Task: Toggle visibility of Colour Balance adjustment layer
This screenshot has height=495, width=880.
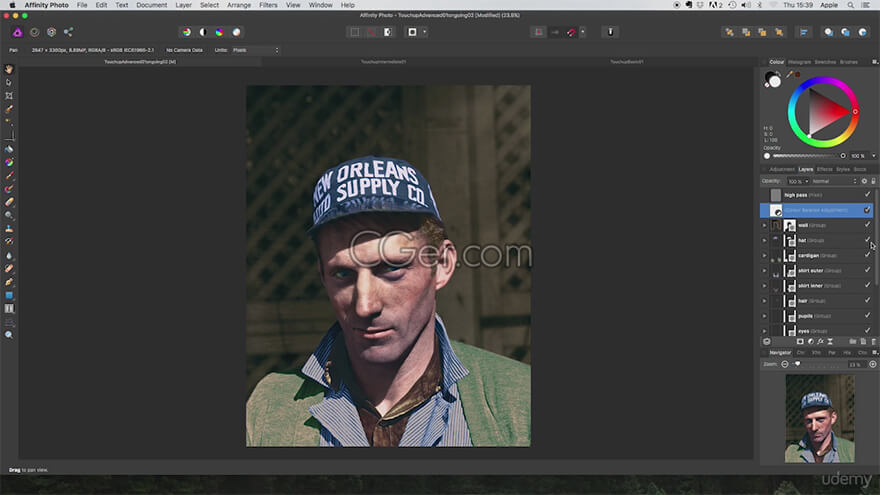Action: 867,210
